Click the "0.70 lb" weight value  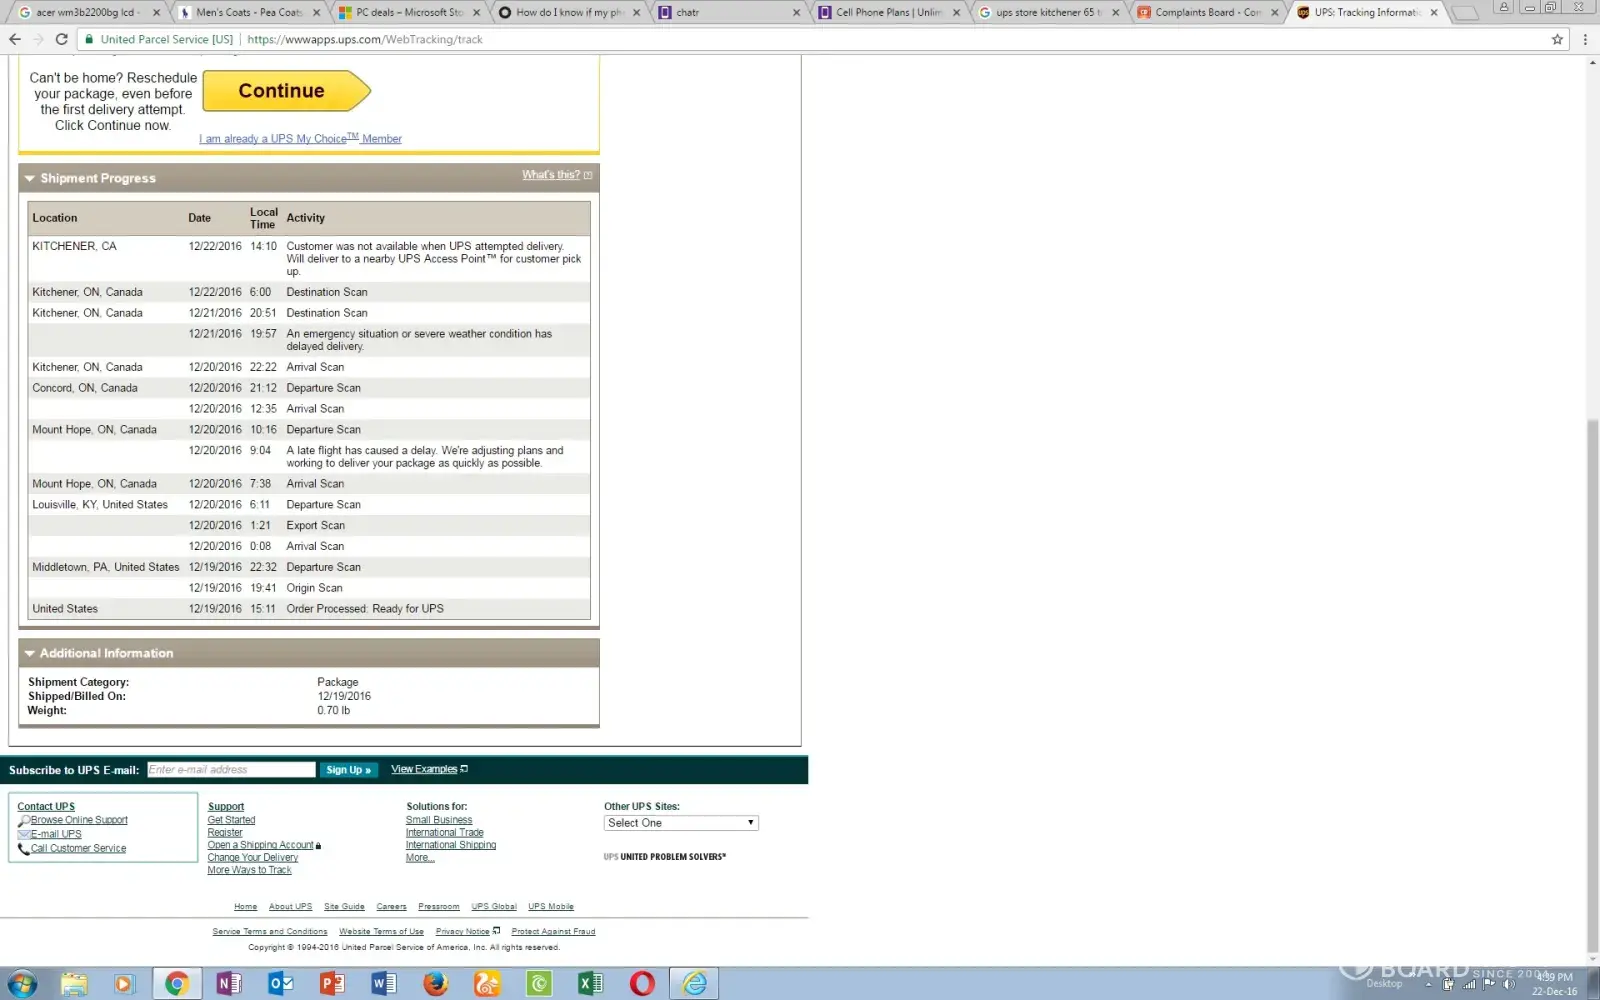334,711
